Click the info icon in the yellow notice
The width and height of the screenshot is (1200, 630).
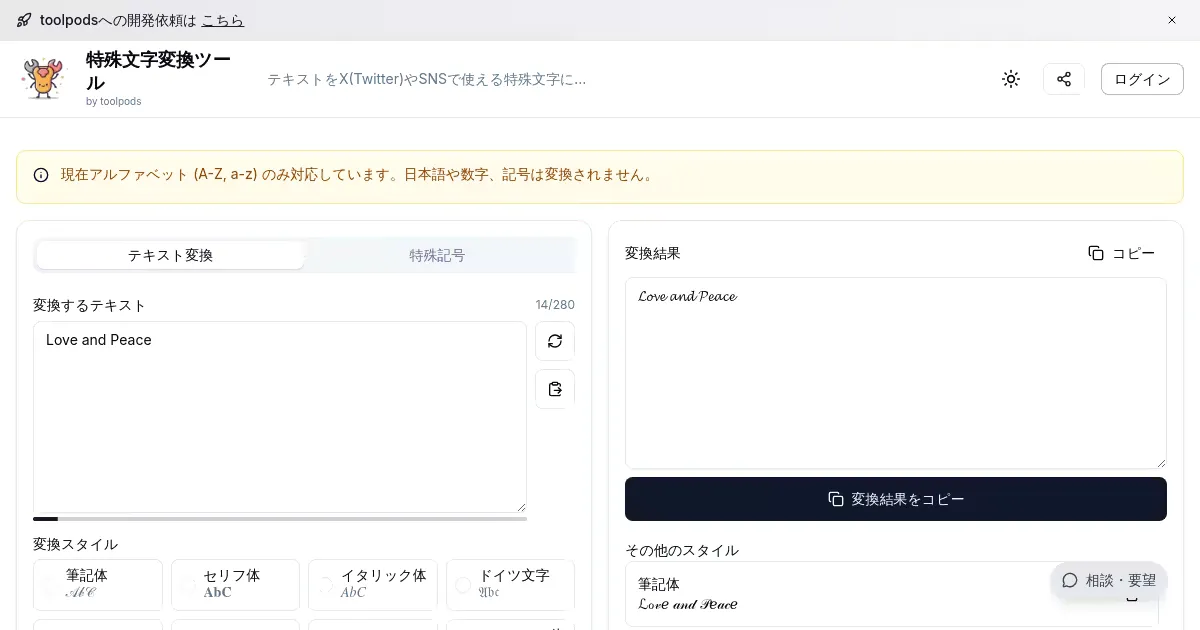41,175
